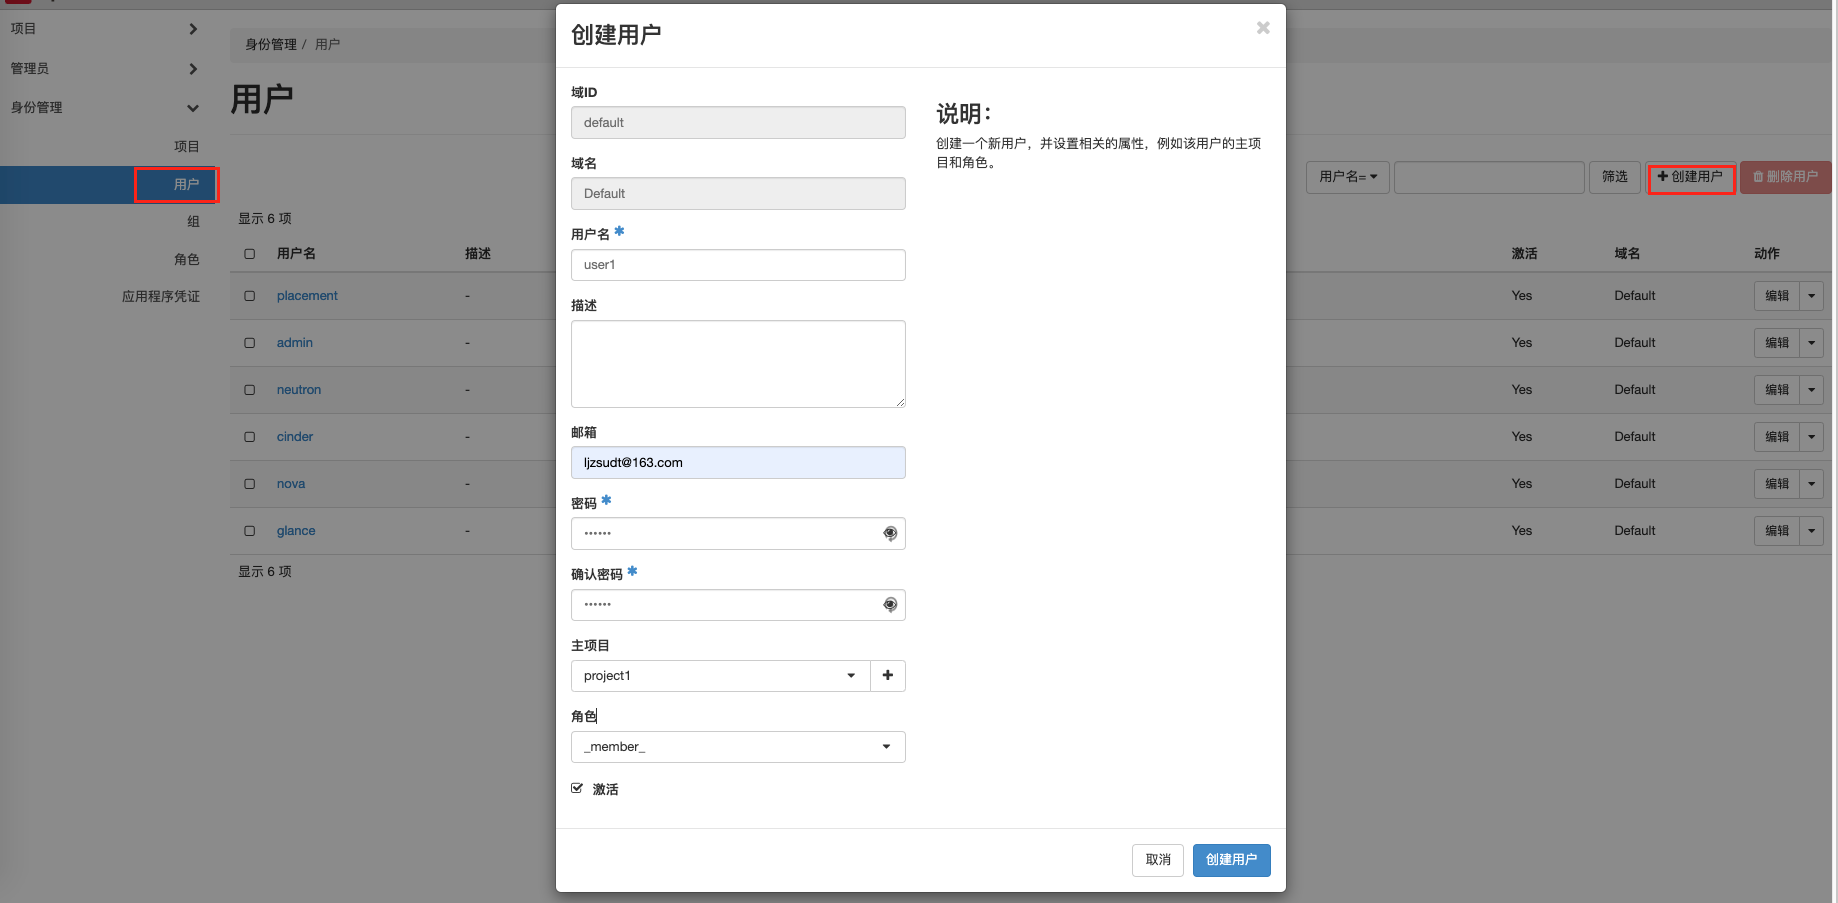Image resolution: width=1838 pixels, height=903 pixels.
Task: Click 身份管理 breadcrumb link
Action: coord(271,45)
